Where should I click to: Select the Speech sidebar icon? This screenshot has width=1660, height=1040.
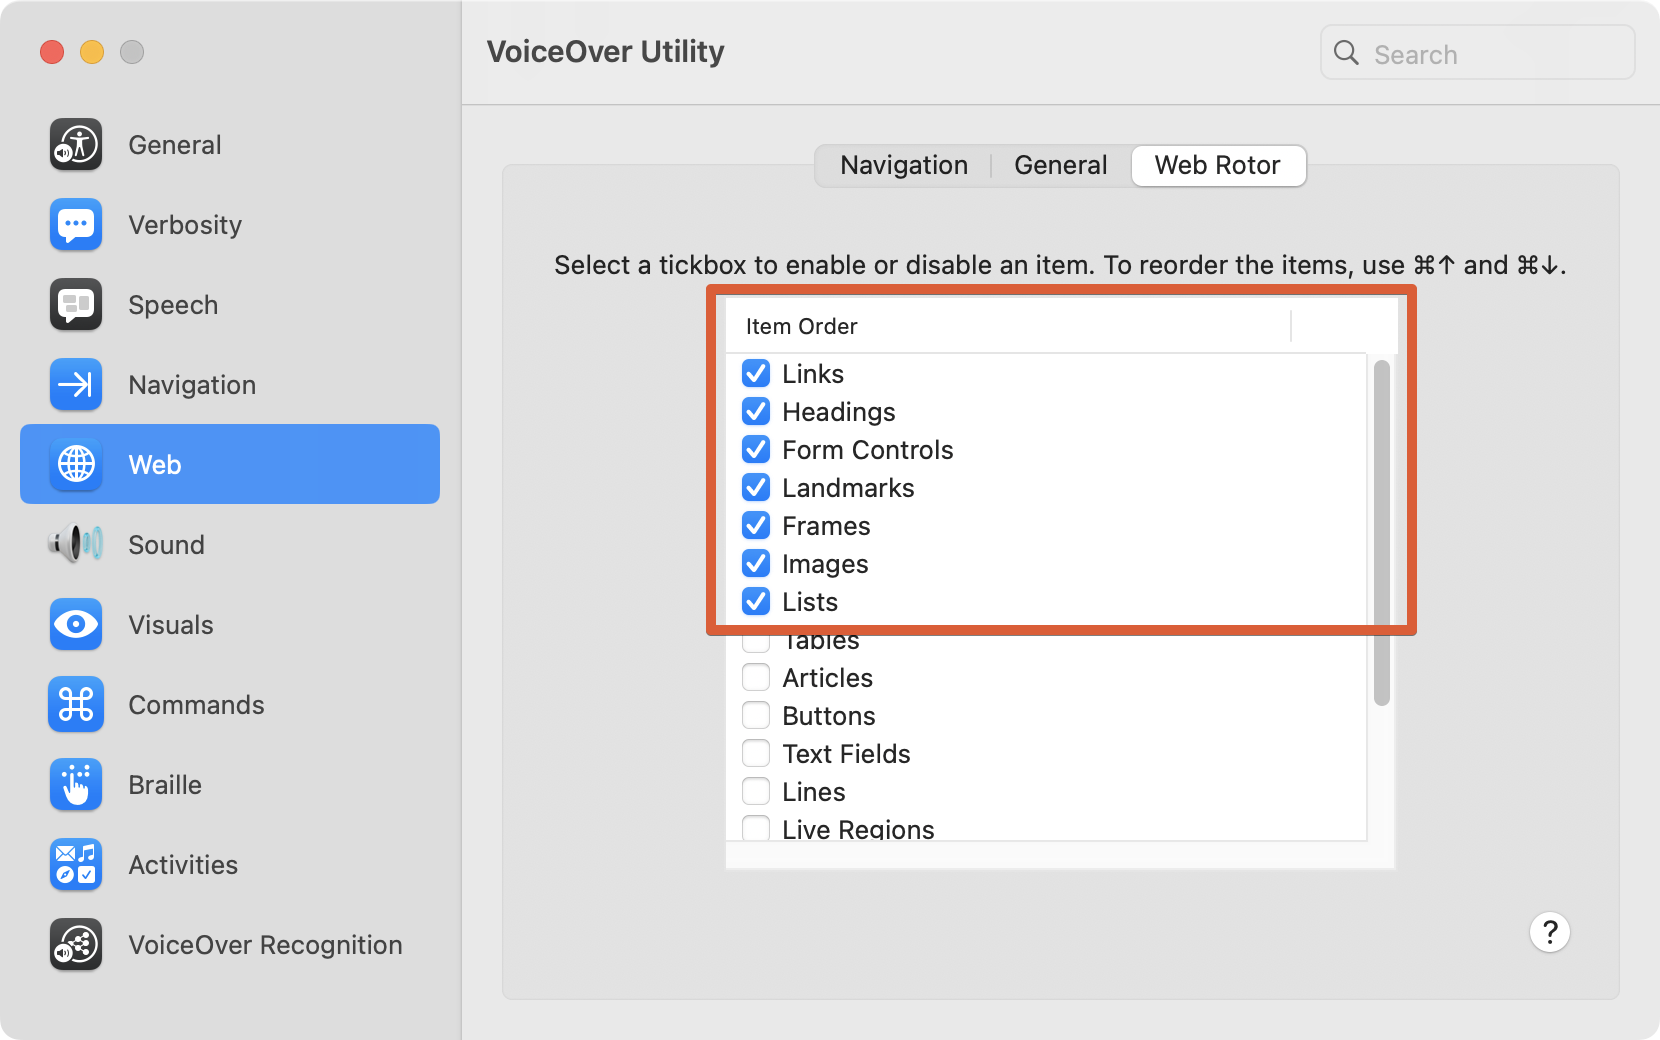pos(75,305)
